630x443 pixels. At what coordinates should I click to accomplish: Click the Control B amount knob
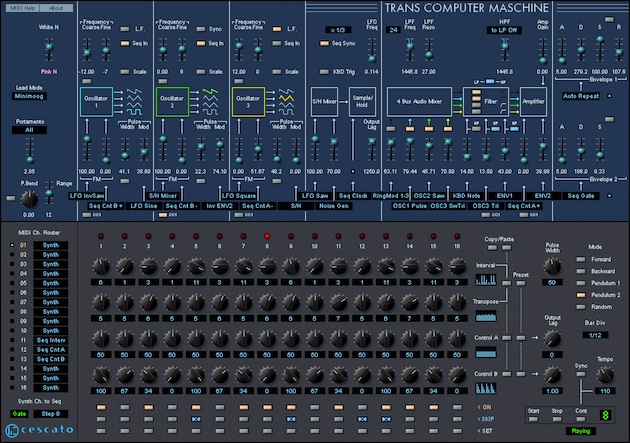point(552,375)
